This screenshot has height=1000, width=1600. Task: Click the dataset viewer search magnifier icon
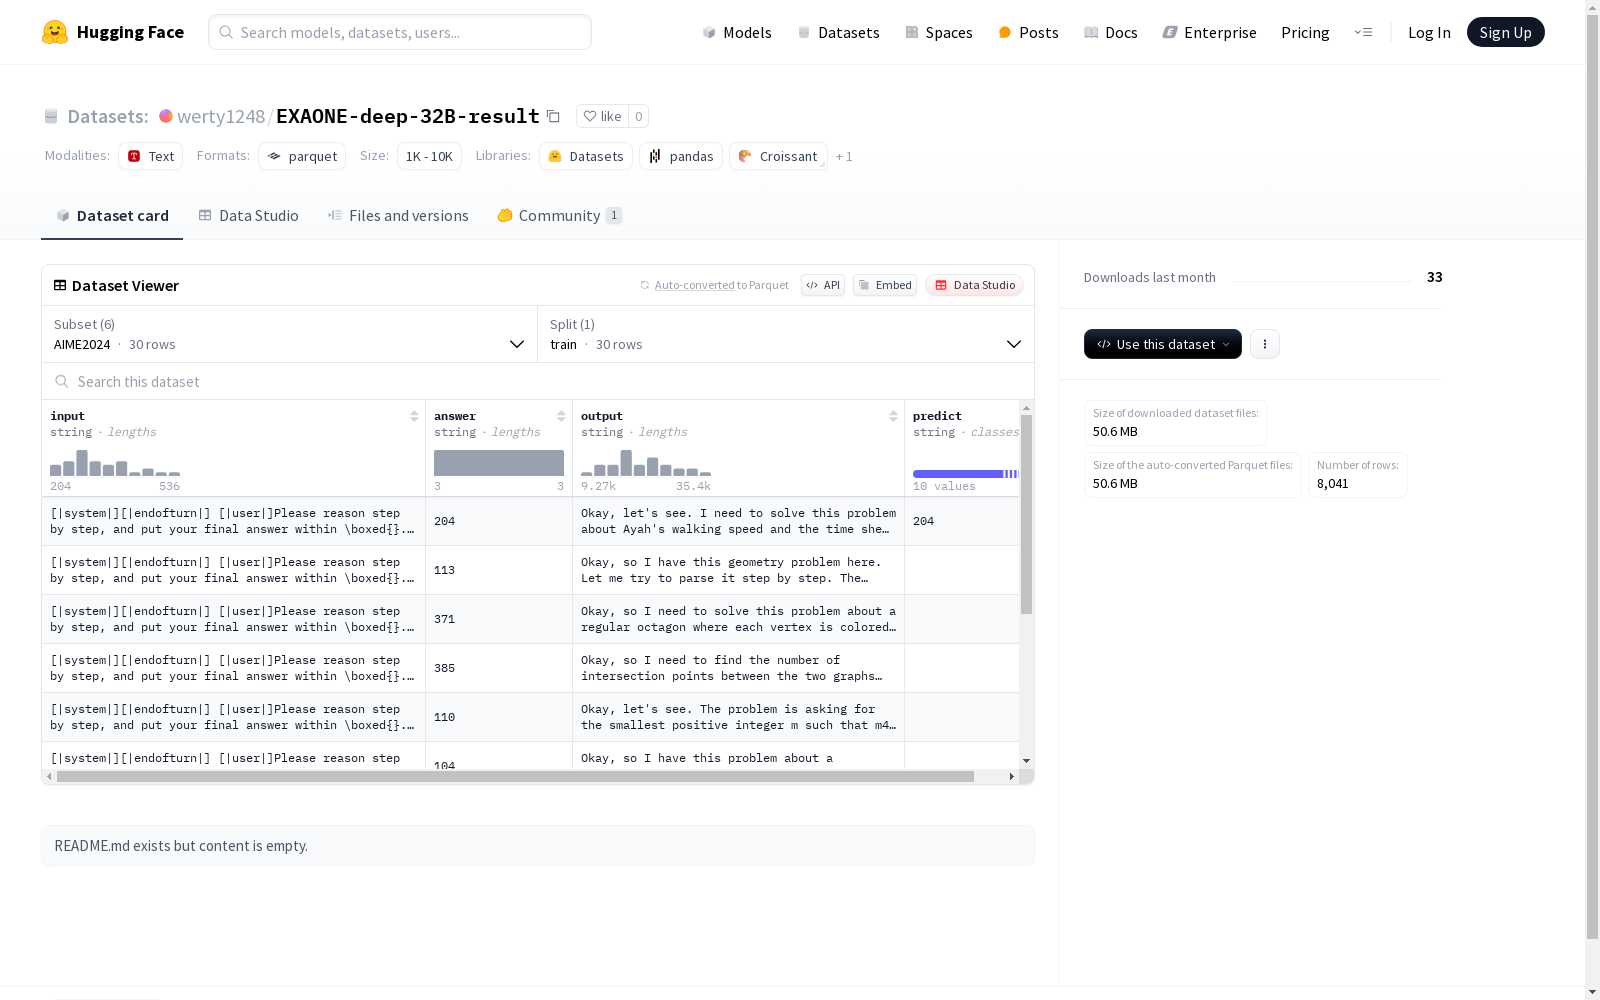pos(62,381)
